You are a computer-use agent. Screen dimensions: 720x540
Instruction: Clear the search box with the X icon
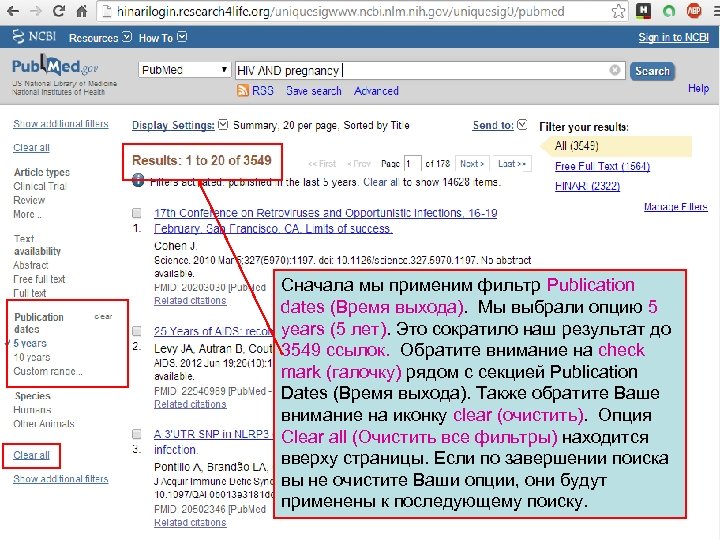tap(615, 70)
